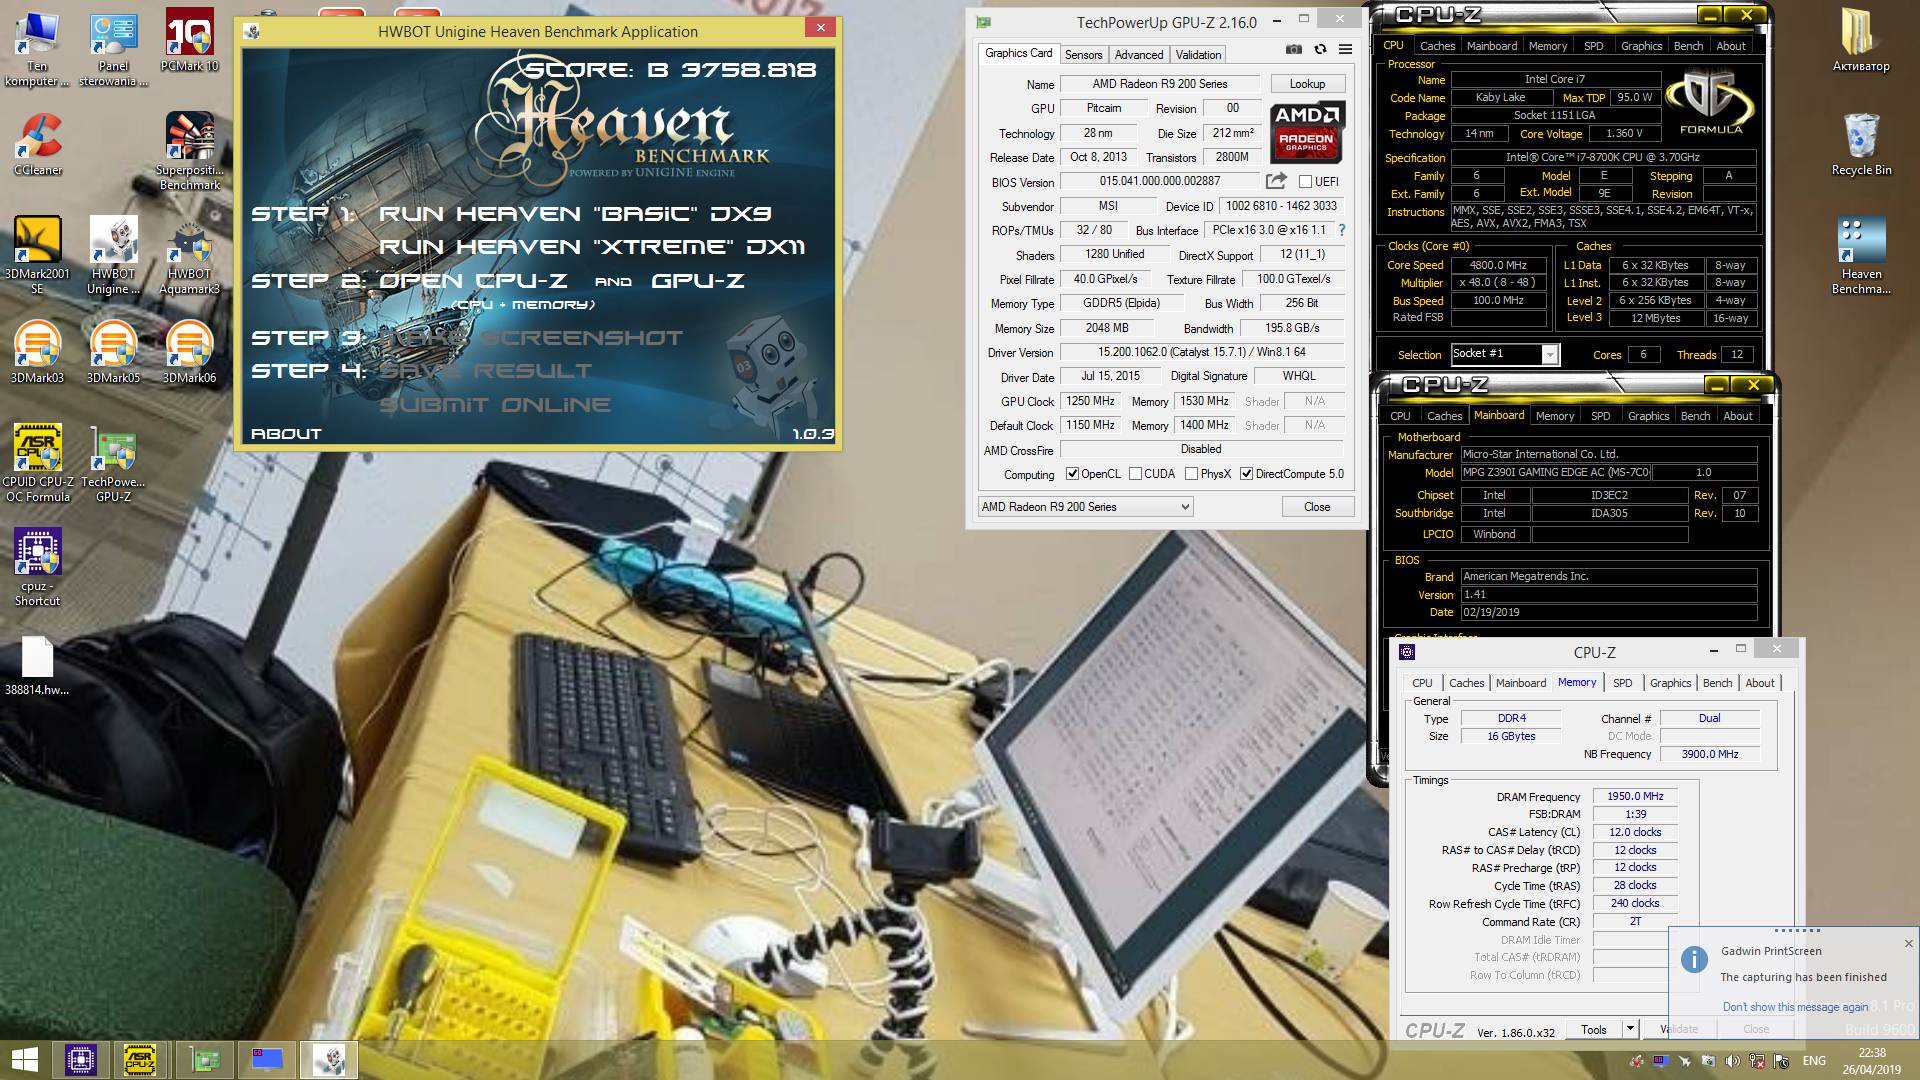This screenshot has width=1920, height=1080.
Task: Click GPU-Z taskbar icon
Action: [x=206, y=1060]
